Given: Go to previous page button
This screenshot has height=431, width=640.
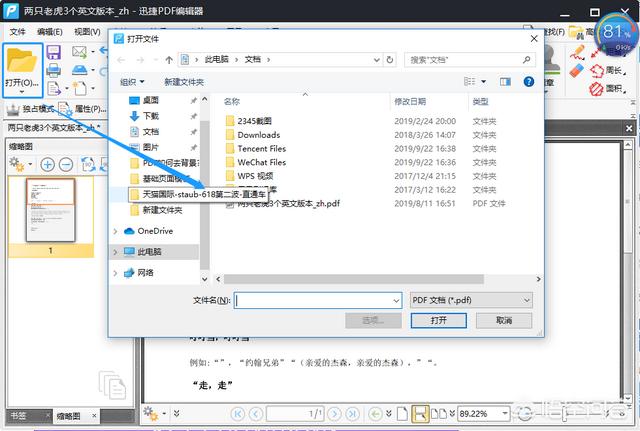Looking at the screenshot, I should click(x=256, y=414).
